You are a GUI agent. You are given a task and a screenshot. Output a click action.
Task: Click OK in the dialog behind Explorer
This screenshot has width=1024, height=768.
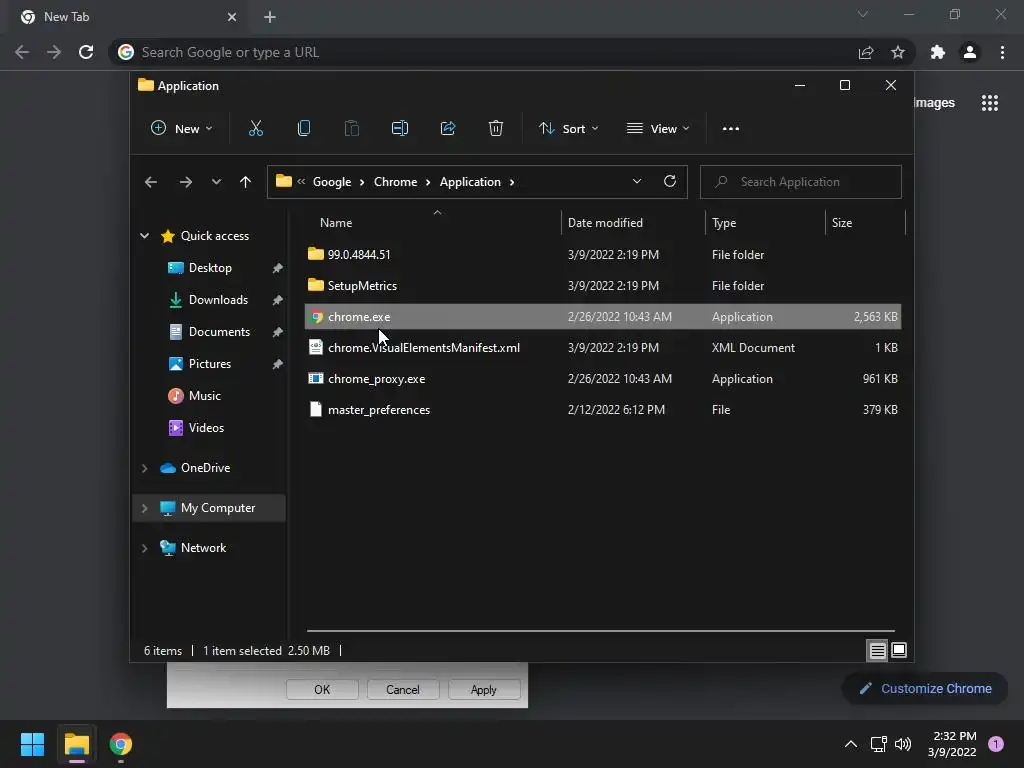(322, 690)
